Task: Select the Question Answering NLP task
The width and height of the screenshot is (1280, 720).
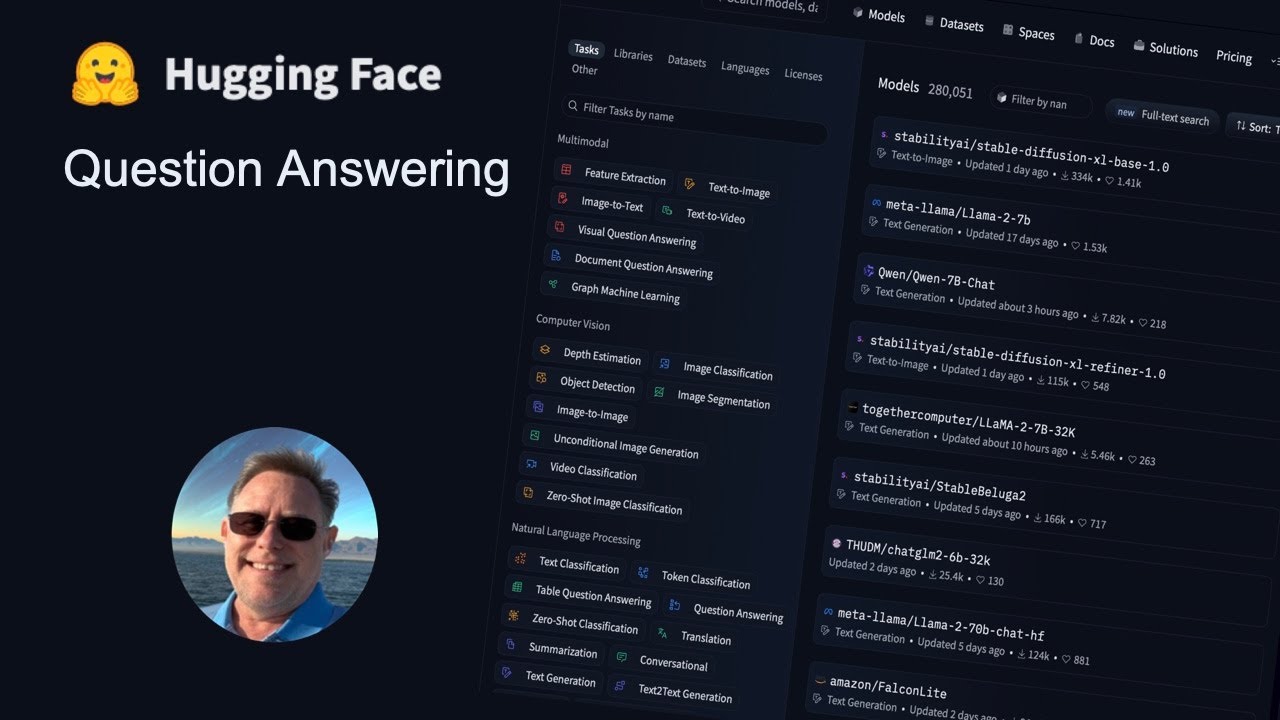Action: click(x=727, y=609)
